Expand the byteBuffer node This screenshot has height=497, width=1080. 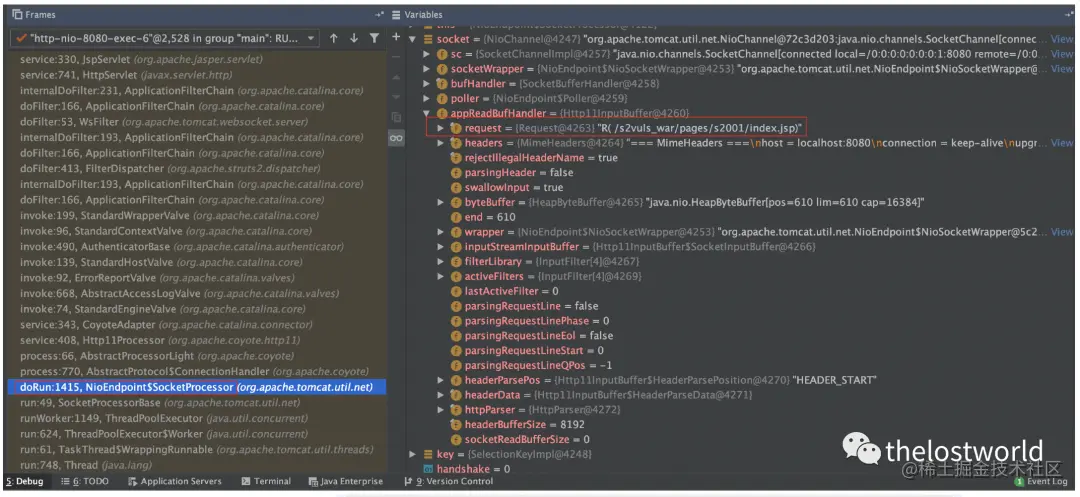[441, 202]
